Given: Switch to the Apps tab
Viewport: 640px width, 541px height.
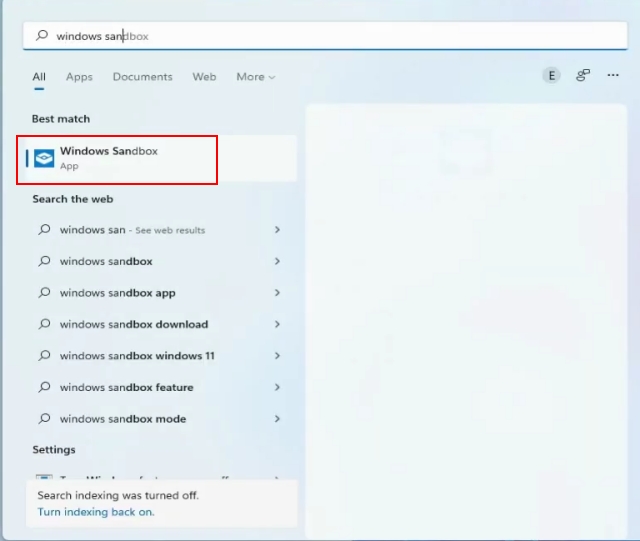Looking at the screenshot, I should point(79,77).
